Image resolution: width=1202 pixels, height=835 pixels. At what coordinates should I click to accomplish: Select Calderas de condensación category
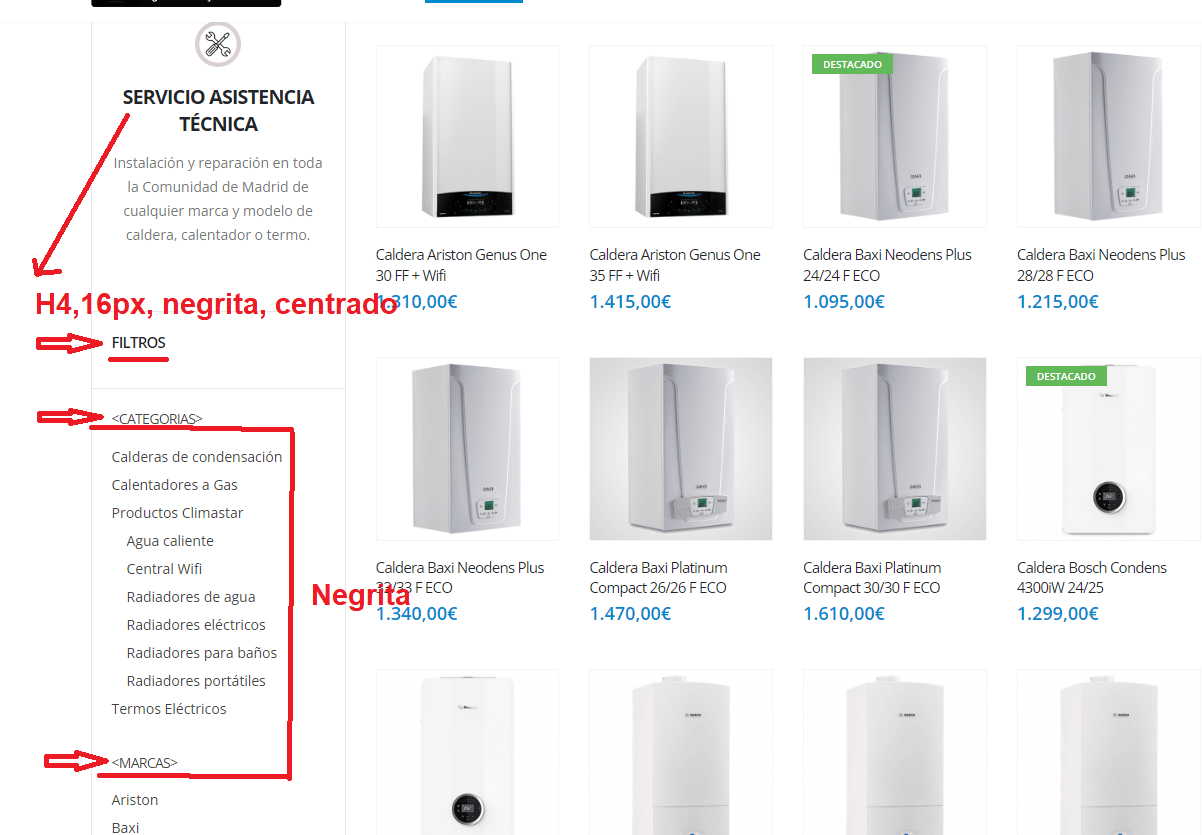pyautogui.click(x=197, y=457)
